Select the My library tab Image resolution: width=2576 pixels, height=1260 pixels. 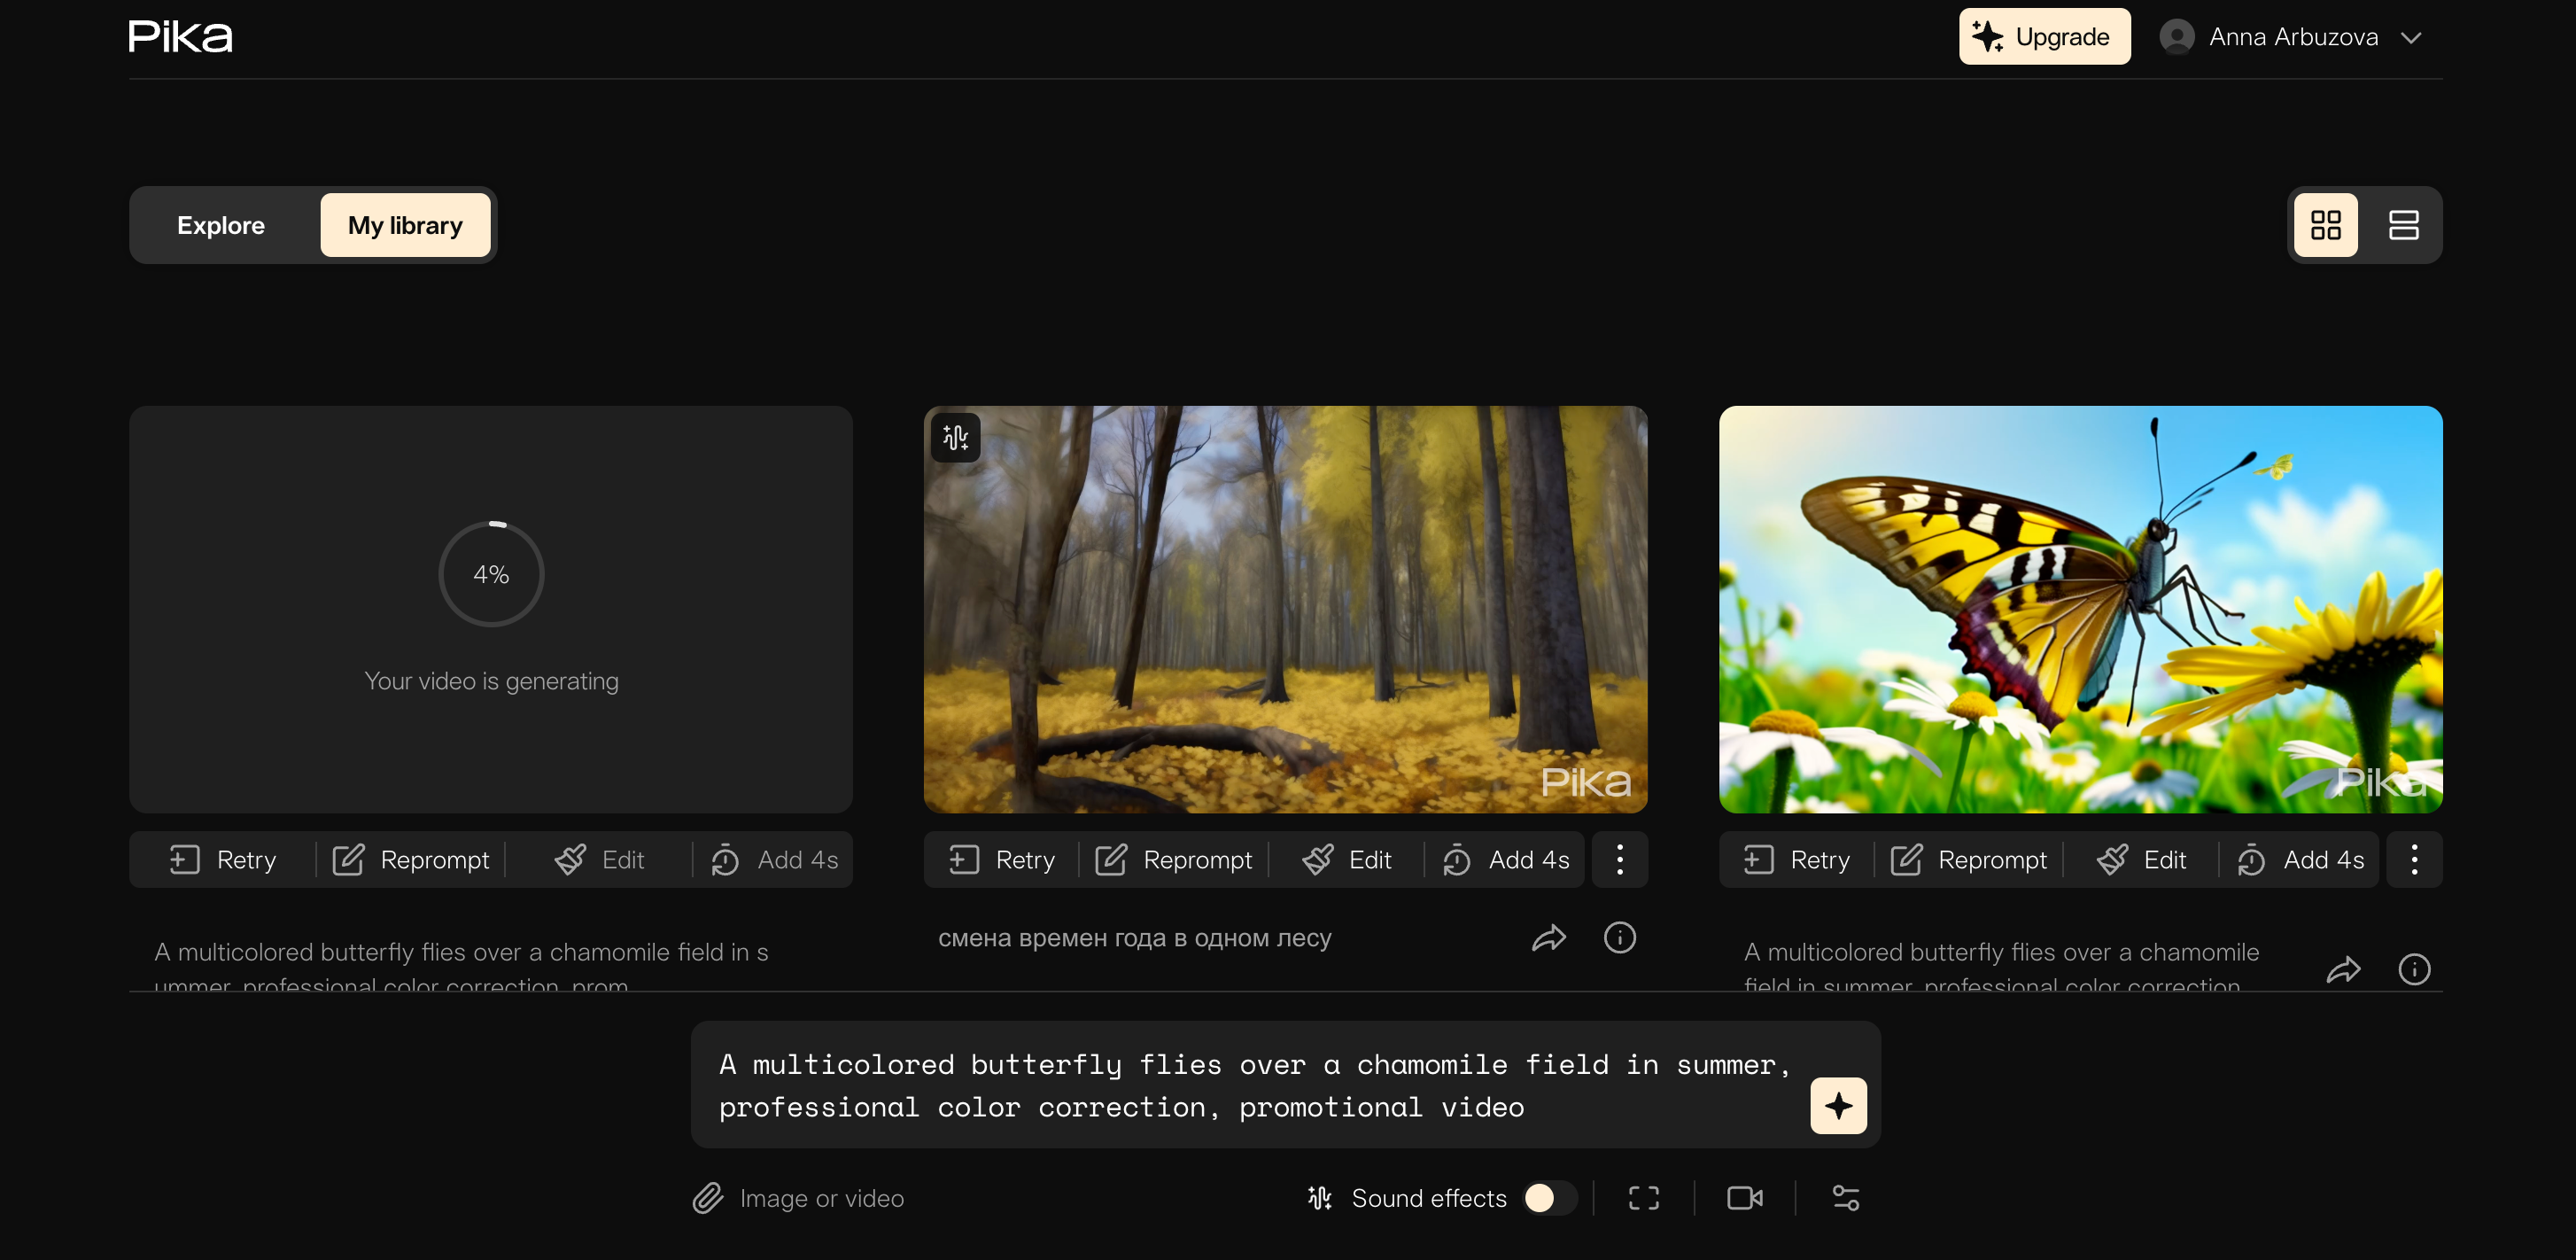click(x=405, y=225)
